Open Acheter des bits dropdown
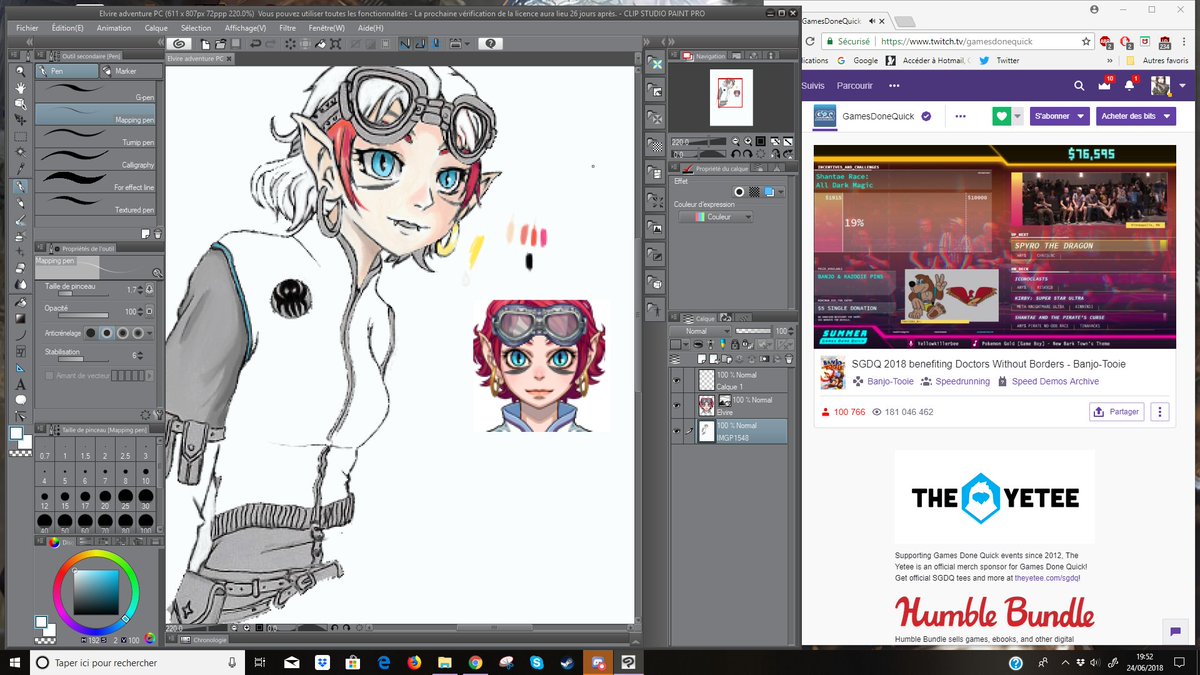1200x675 pixels. pos(1135,116)
